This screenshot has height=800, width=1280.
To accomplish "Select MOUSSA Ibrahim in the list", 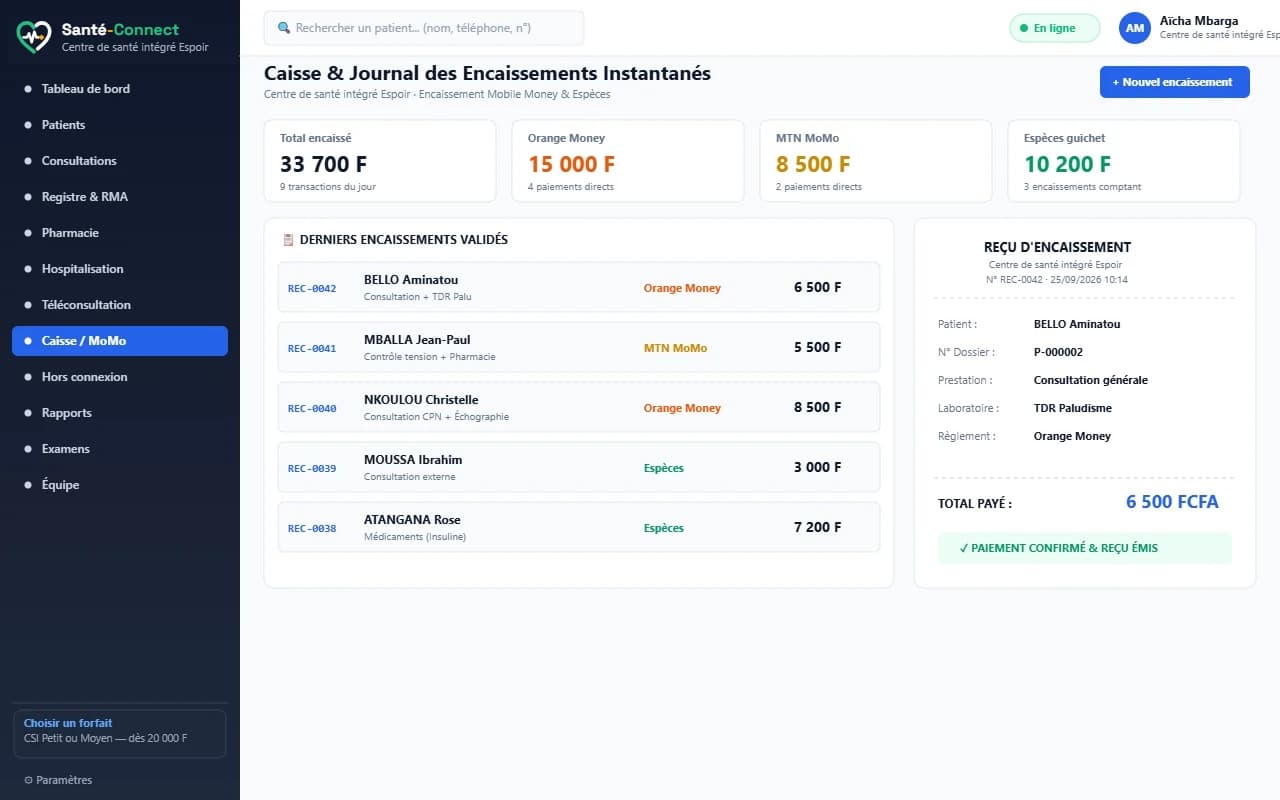I will (413, 460).
